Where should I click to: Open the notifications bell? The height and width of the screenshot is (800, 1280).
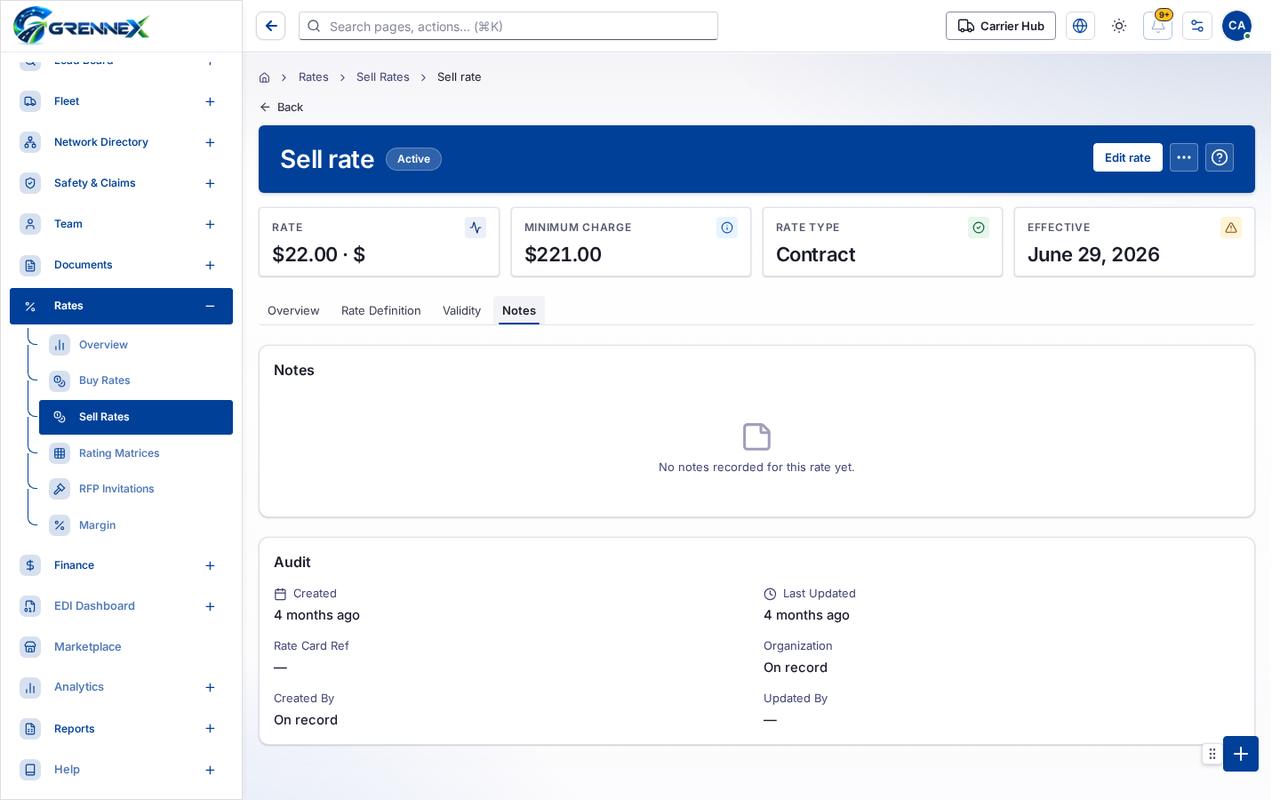click(1158, 26)
